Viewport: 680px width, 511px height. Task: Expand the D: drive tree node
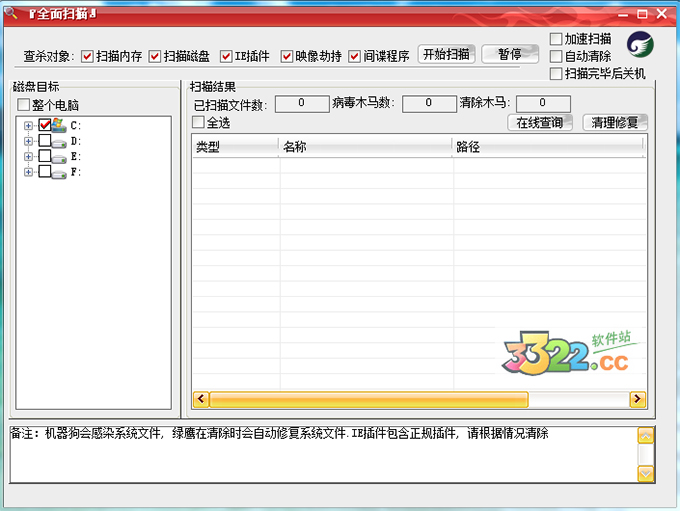point(29,141)
